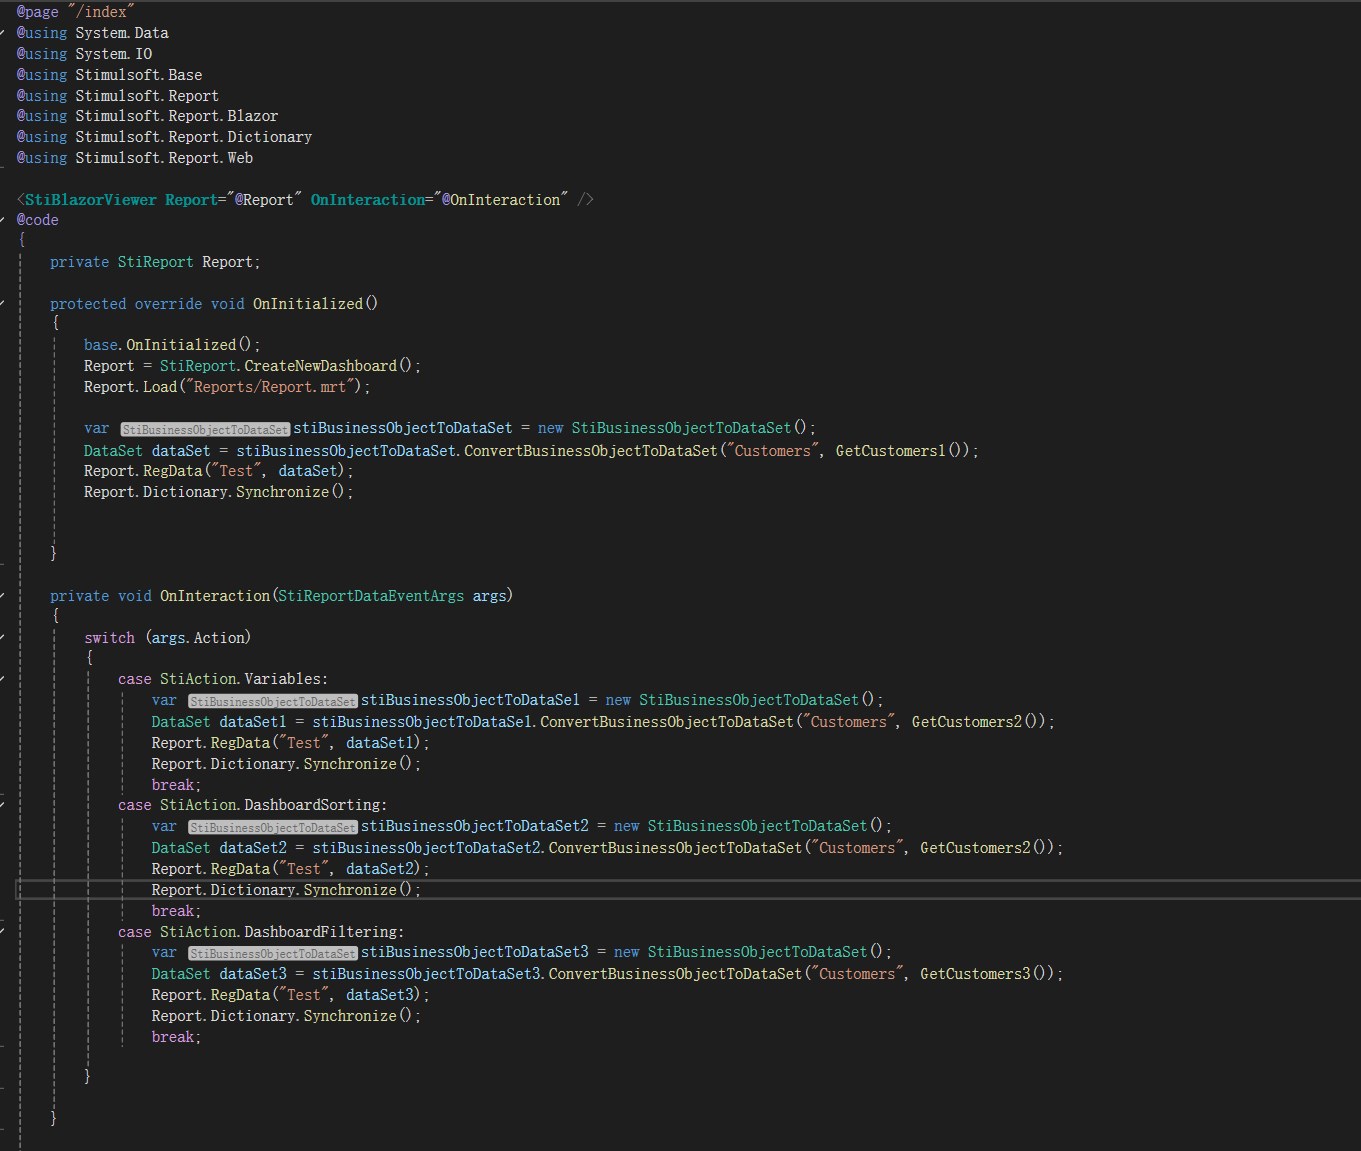Click the protected override void OnInitialized() declaration

(214, 304)
